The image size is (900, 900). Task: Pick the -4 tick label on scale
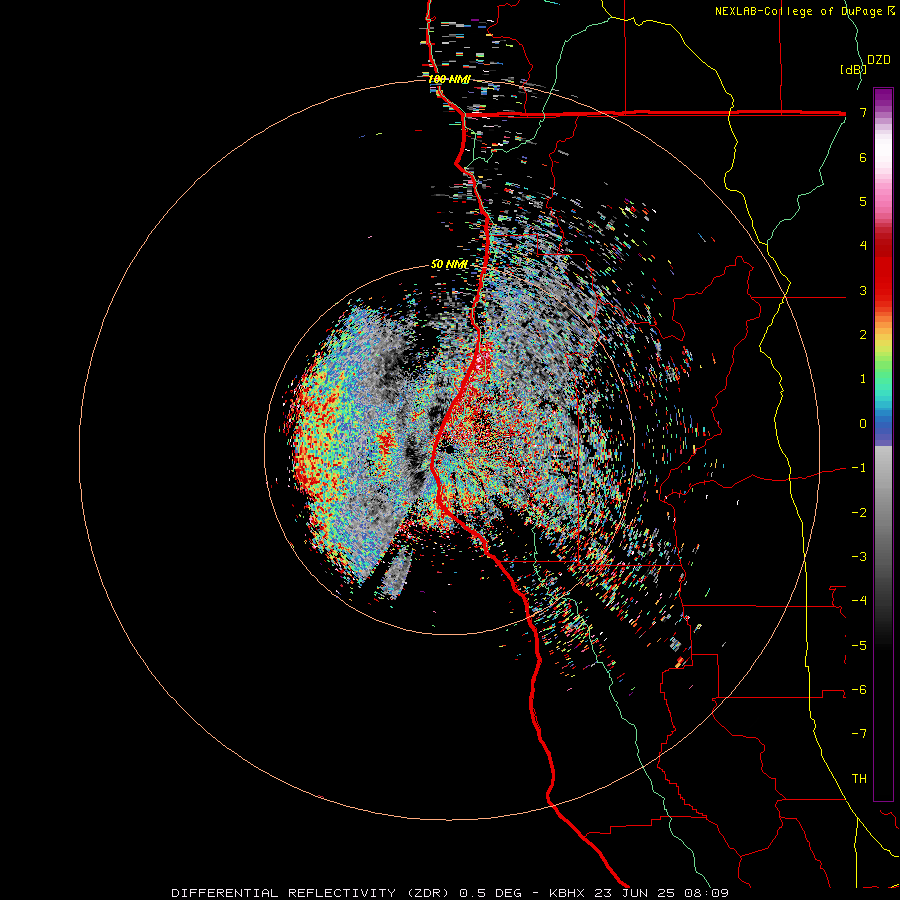pos(859,601)
